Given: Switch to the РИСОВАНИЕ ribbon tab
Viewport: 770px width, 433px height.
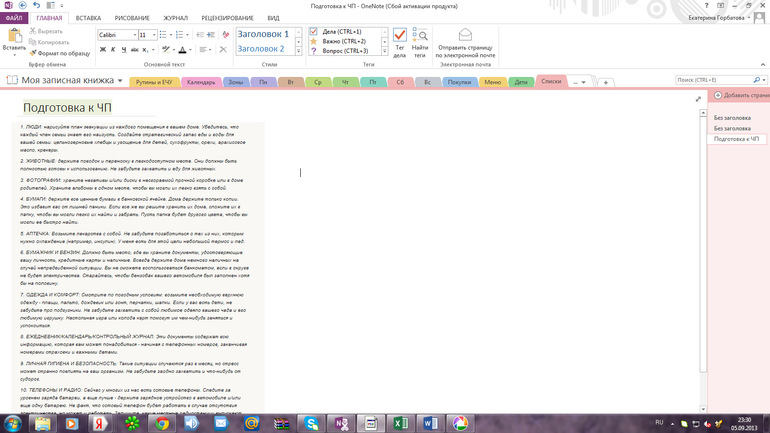Looking at the screenshot, I should pos(132,18).
